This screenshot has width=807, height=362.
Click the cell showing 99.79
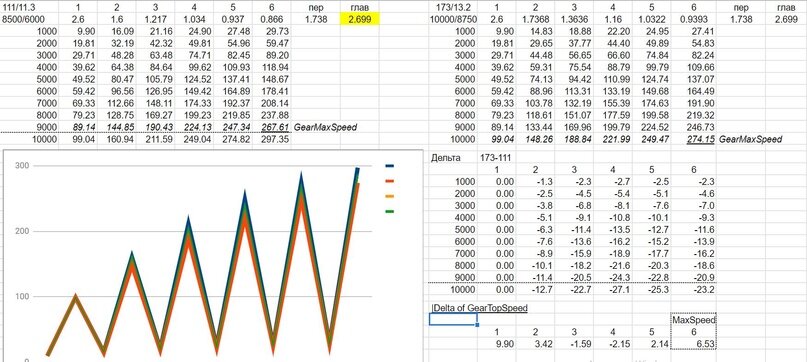(x=651, y=67)
